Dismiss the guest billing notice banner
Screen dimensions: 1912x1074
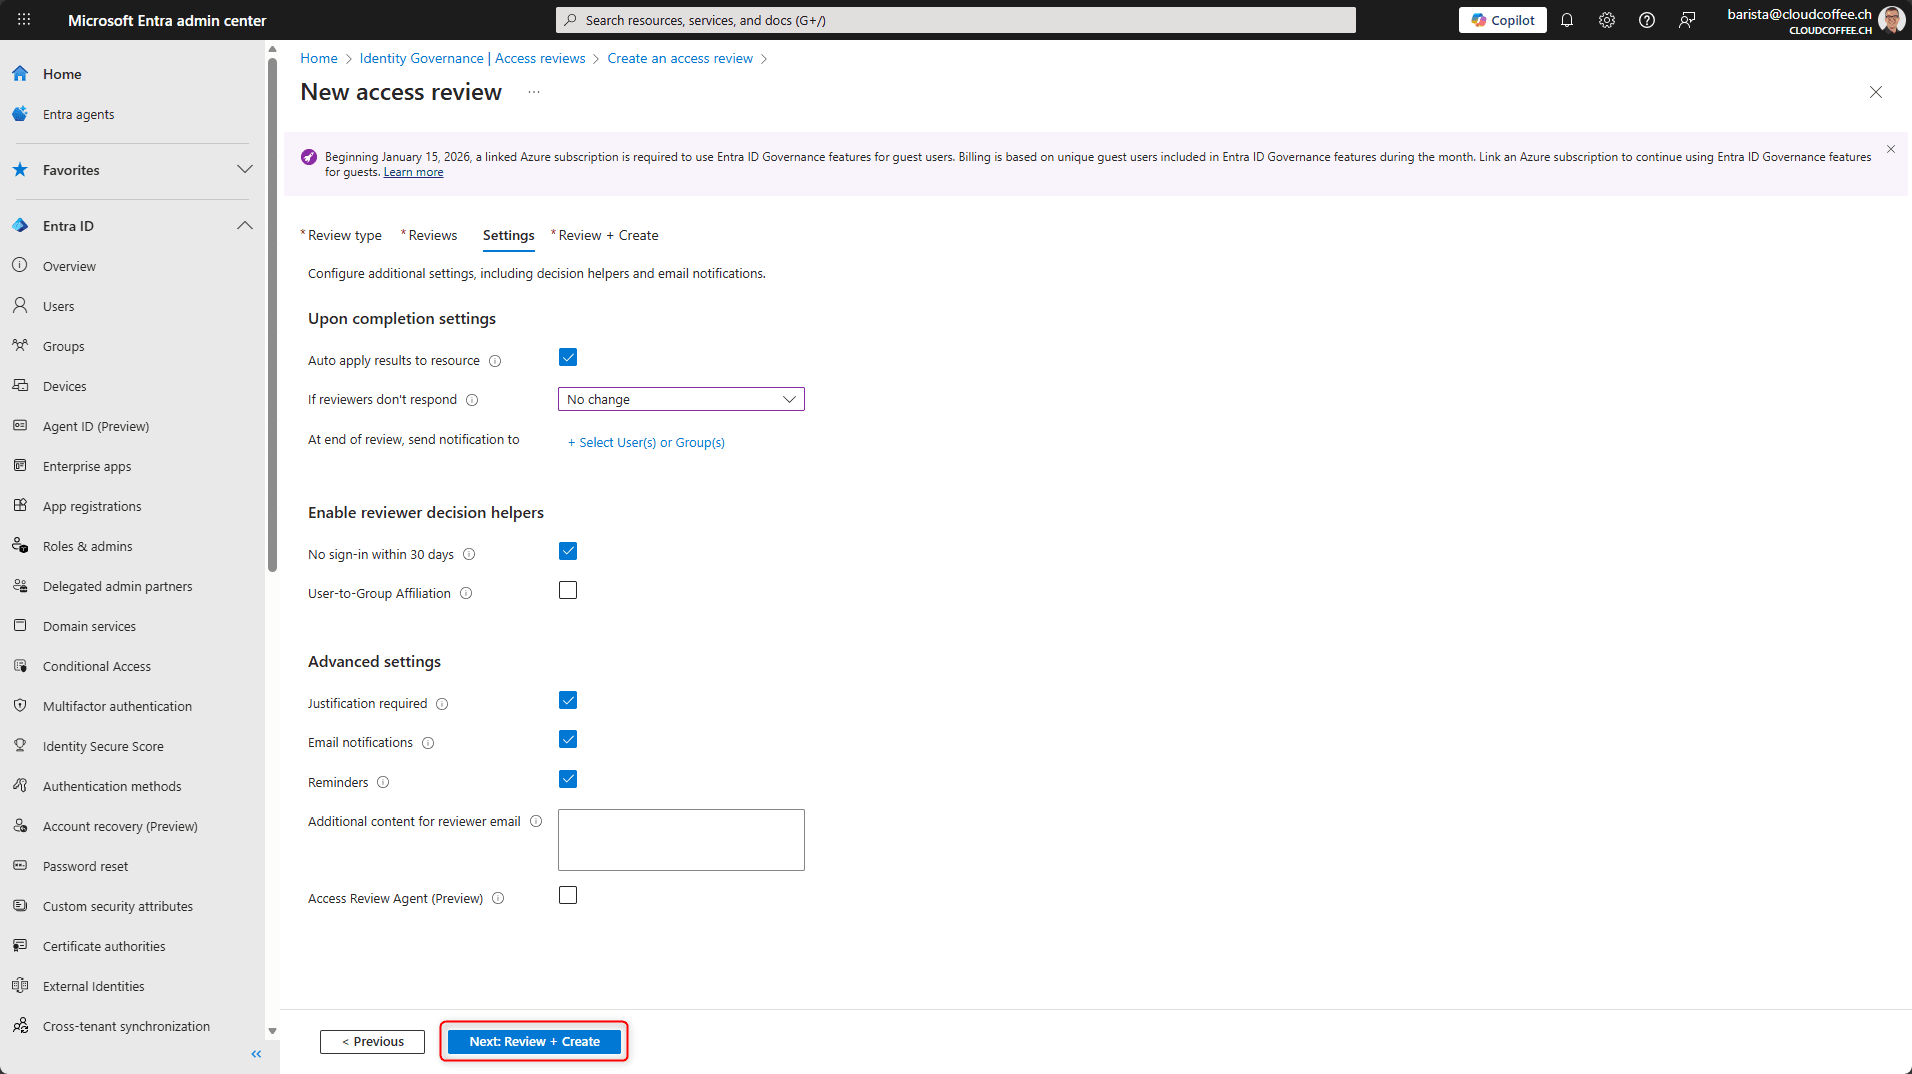pyautogui.click(x=1891, y=150)
